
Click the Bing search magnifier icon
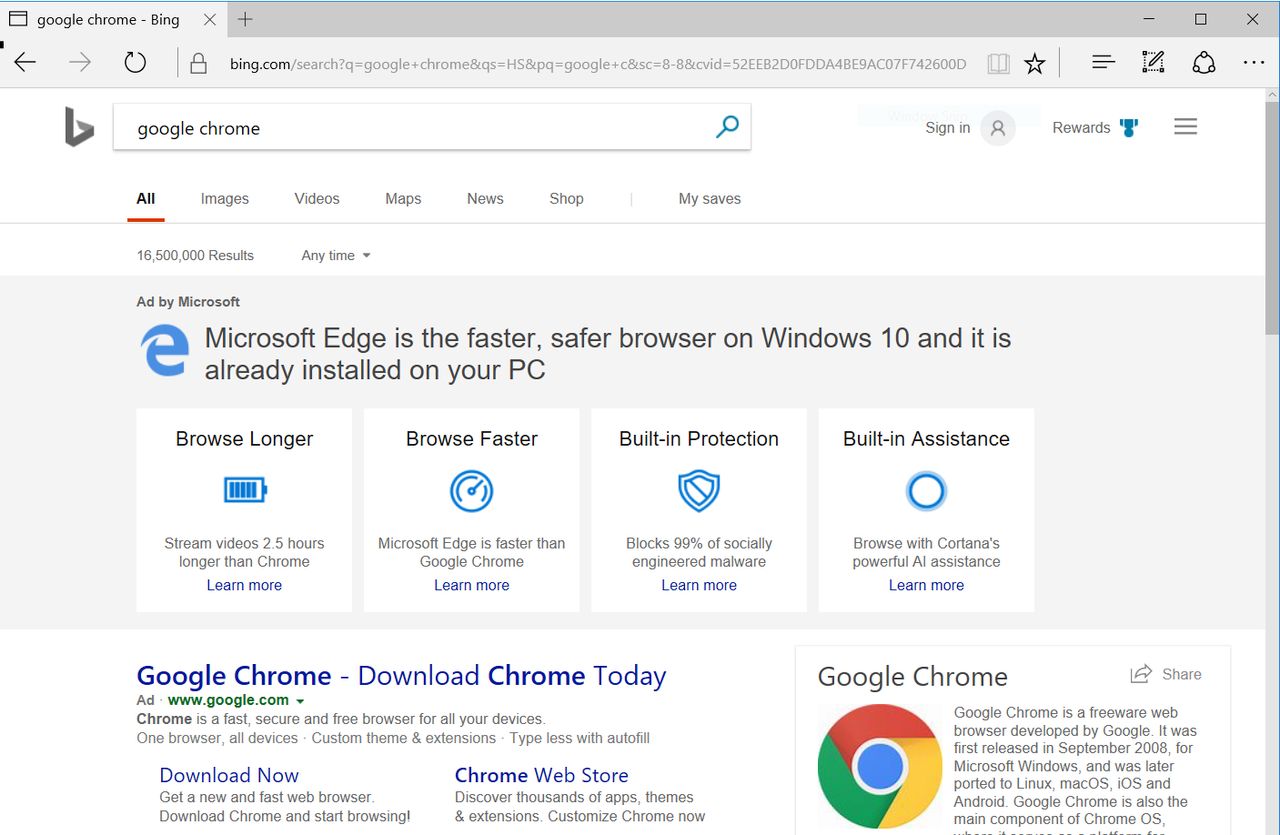coord(727,127)
